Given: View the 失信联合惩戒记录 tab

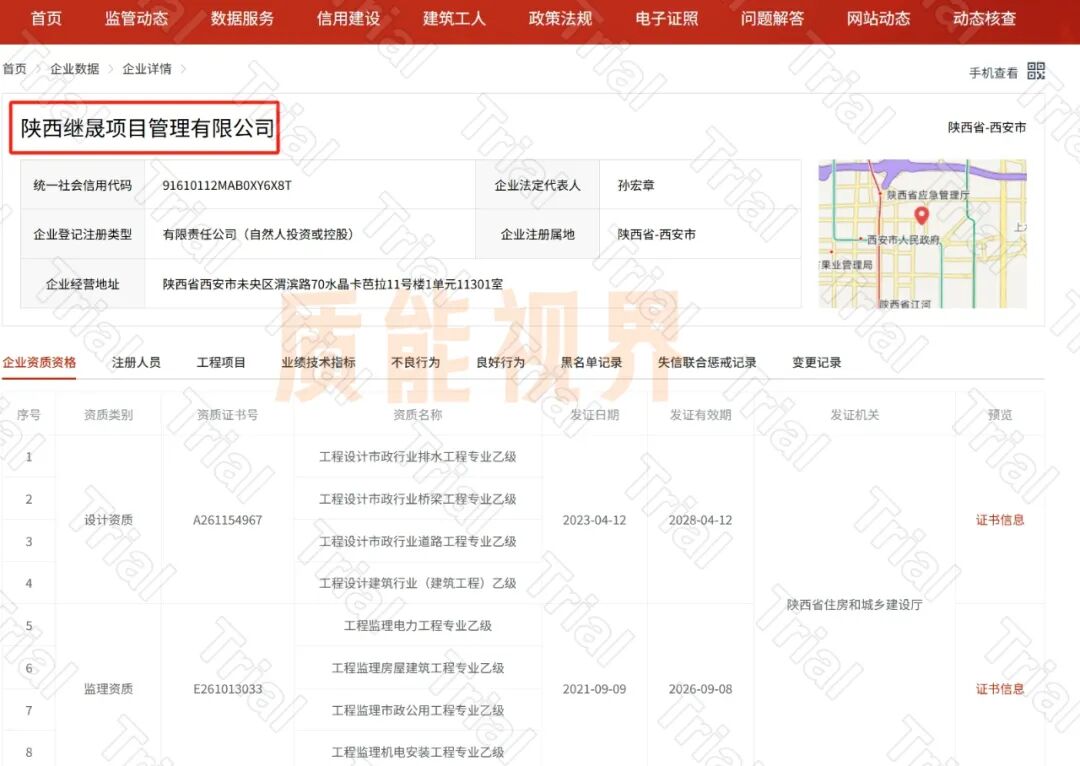Looking at the screenshot, I should (x=707, y=362).
